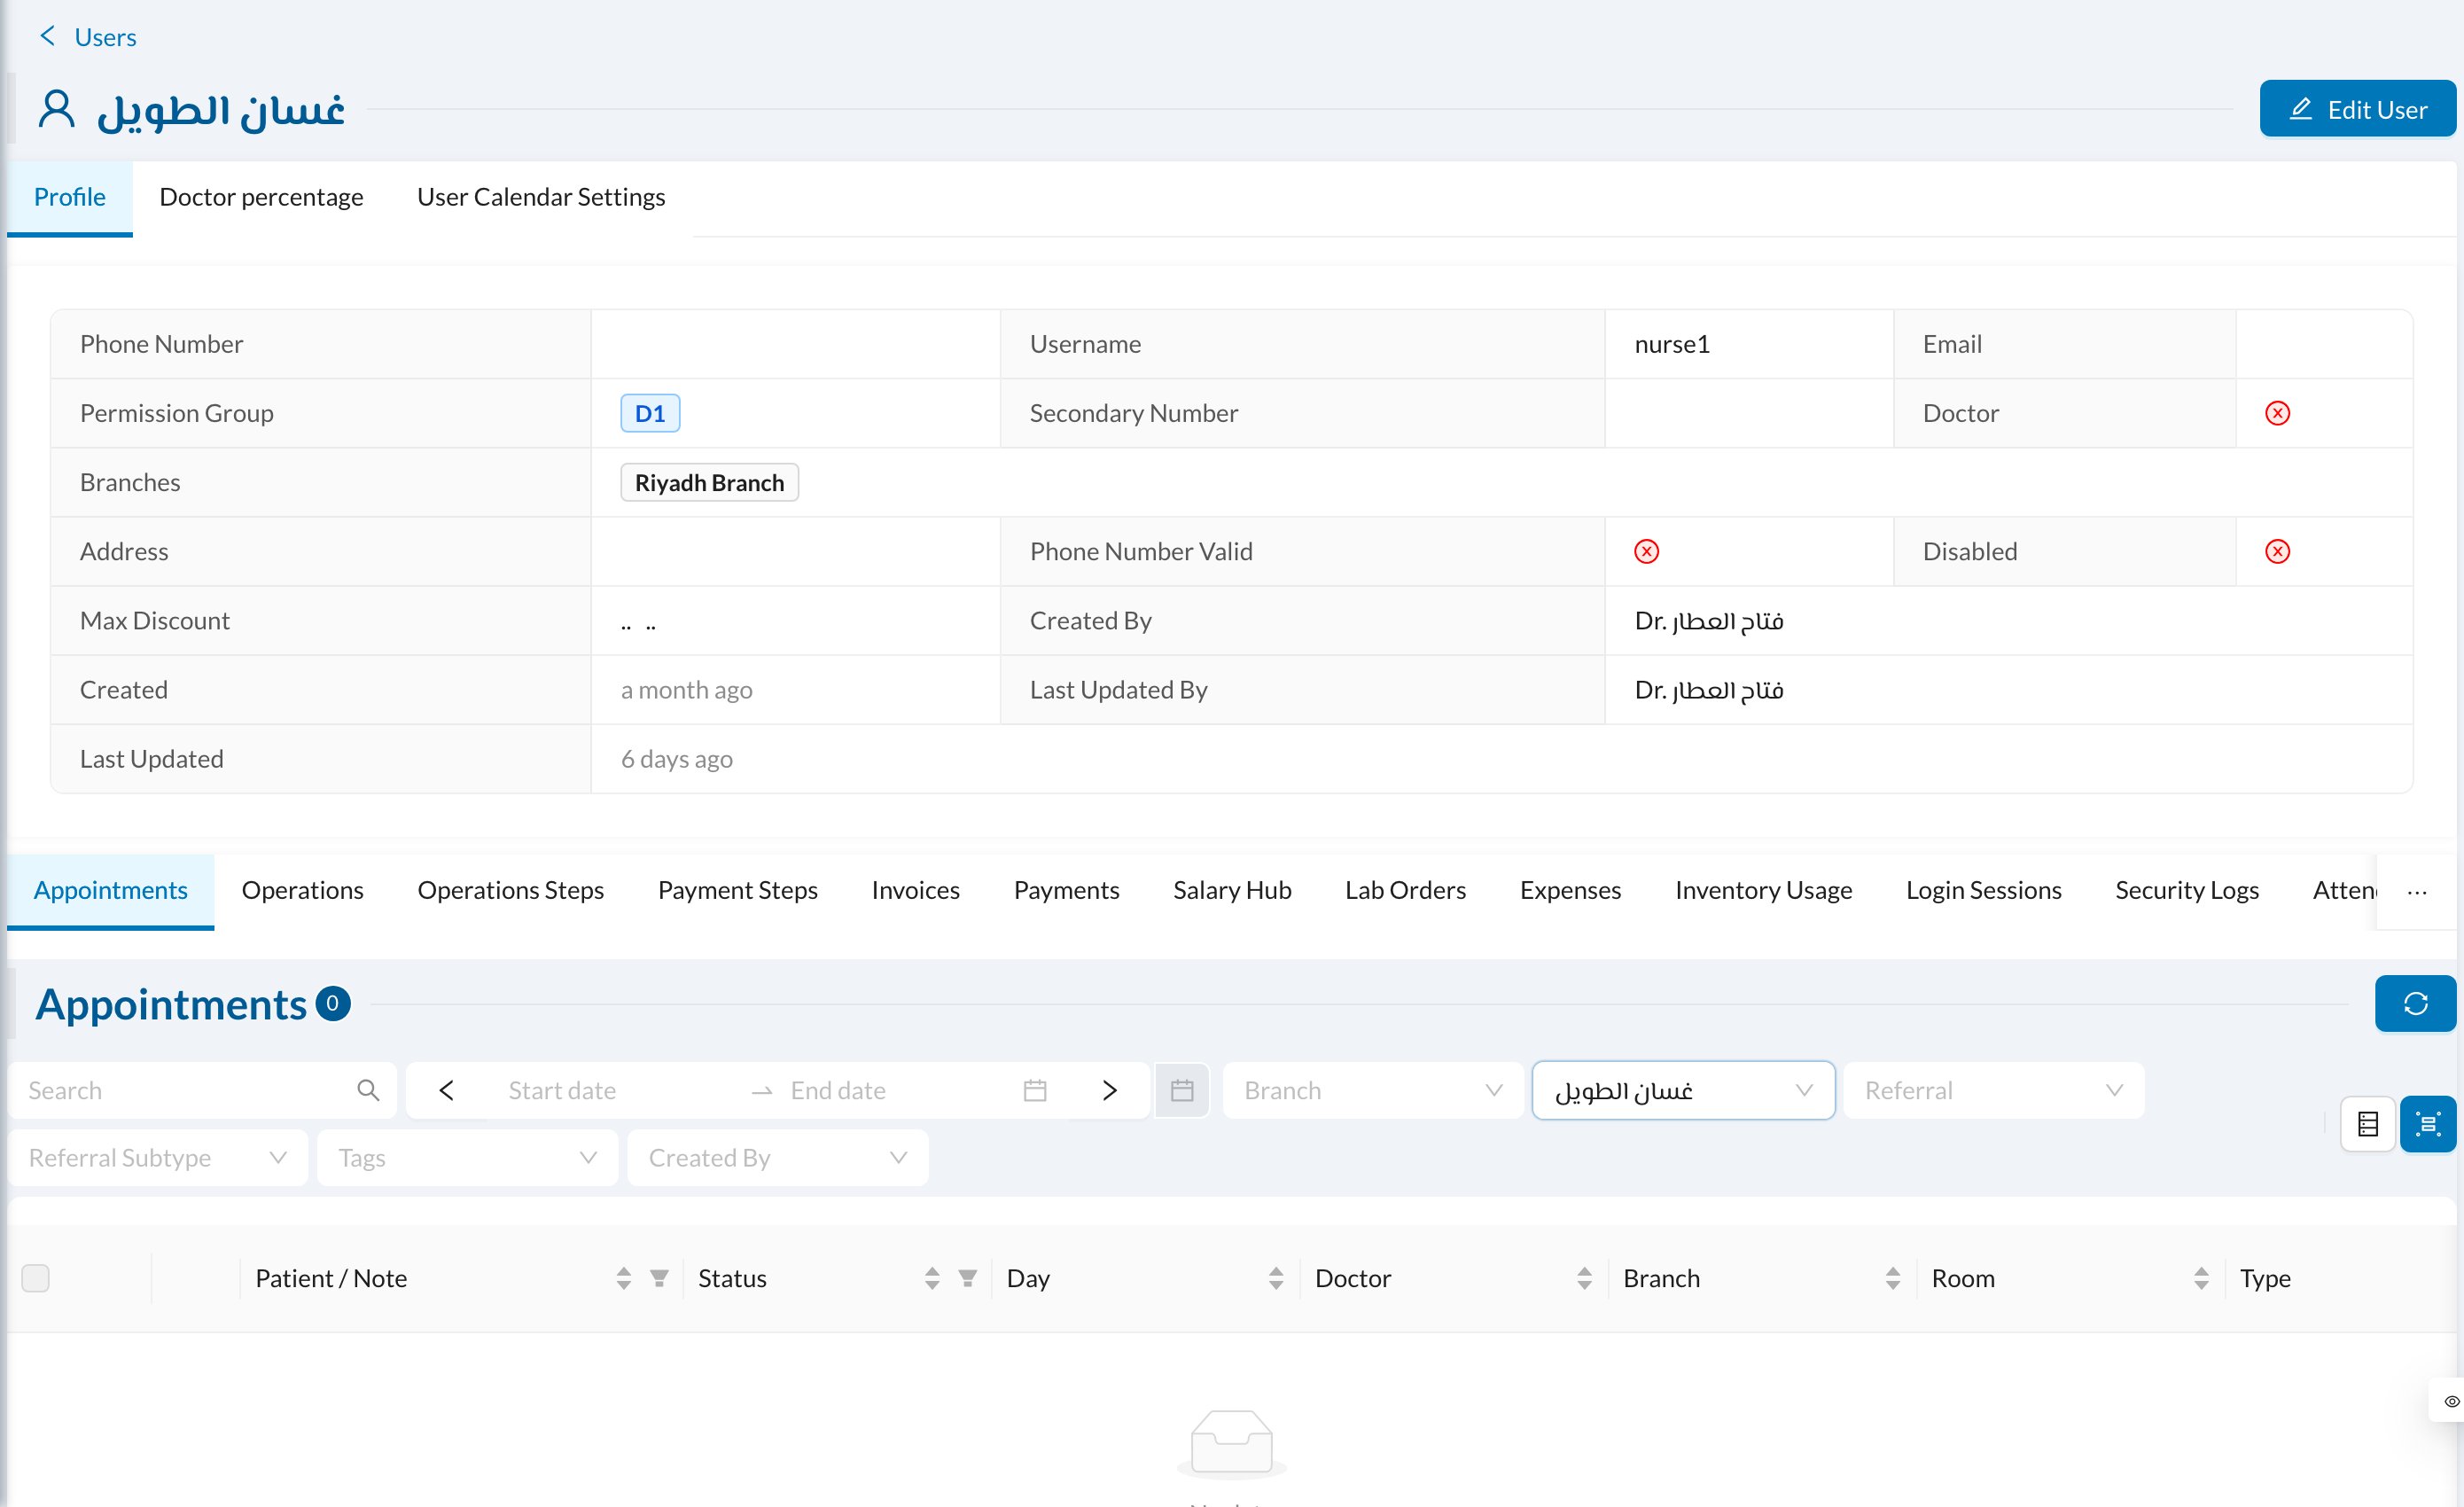Viewport: 2464px width, 1507px height.
Task: Click the Riyadh Branch tag
Action: (709, 482)
